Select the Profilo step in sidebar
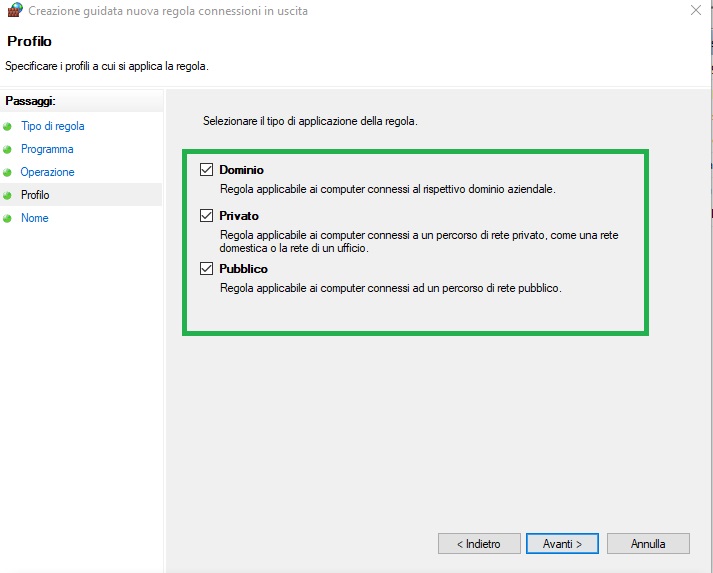Image resolution: width=713 pixels, height=573 pixels. click(x=35, y=195)
